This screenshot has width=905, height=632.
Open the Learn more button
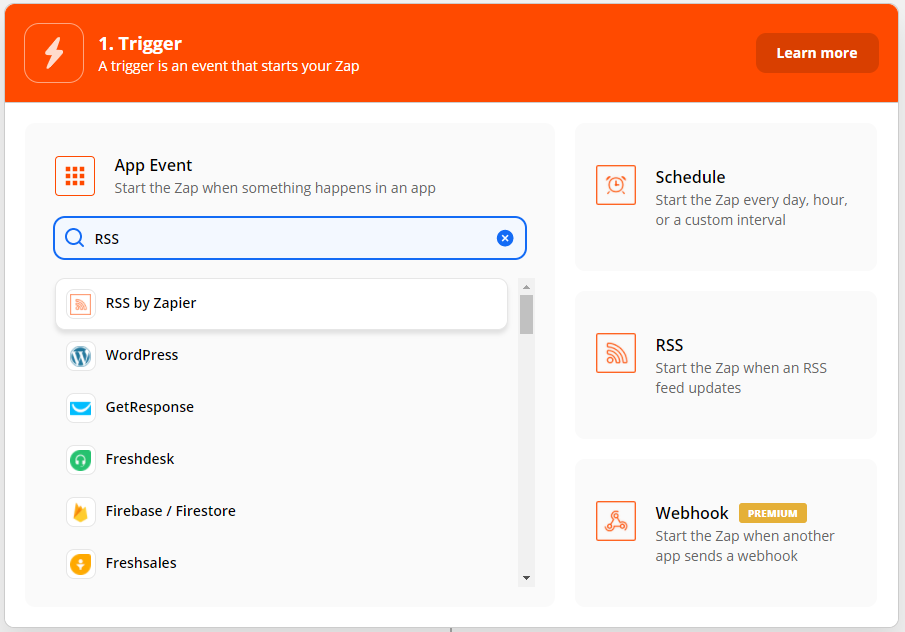click(817, 53)
